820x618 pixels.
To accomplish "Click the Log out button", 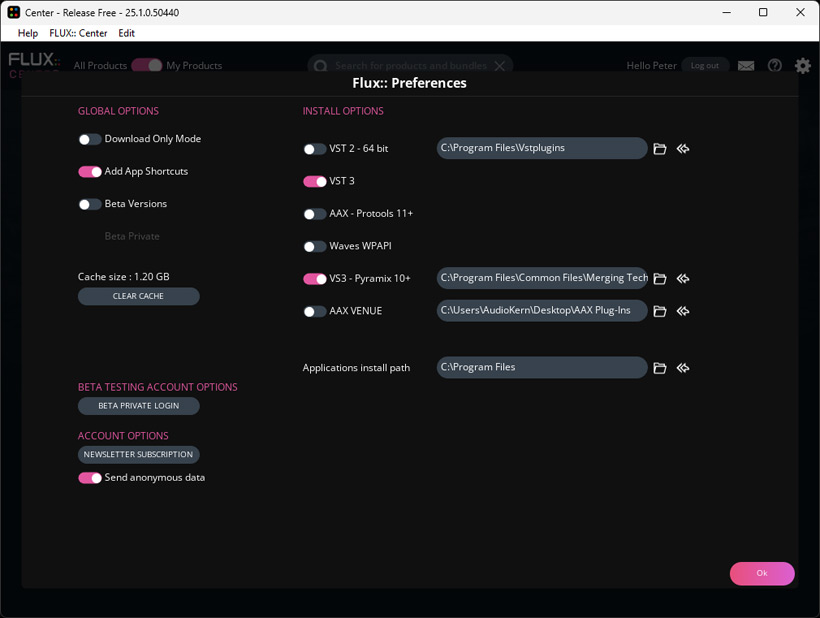I will 705,65.
